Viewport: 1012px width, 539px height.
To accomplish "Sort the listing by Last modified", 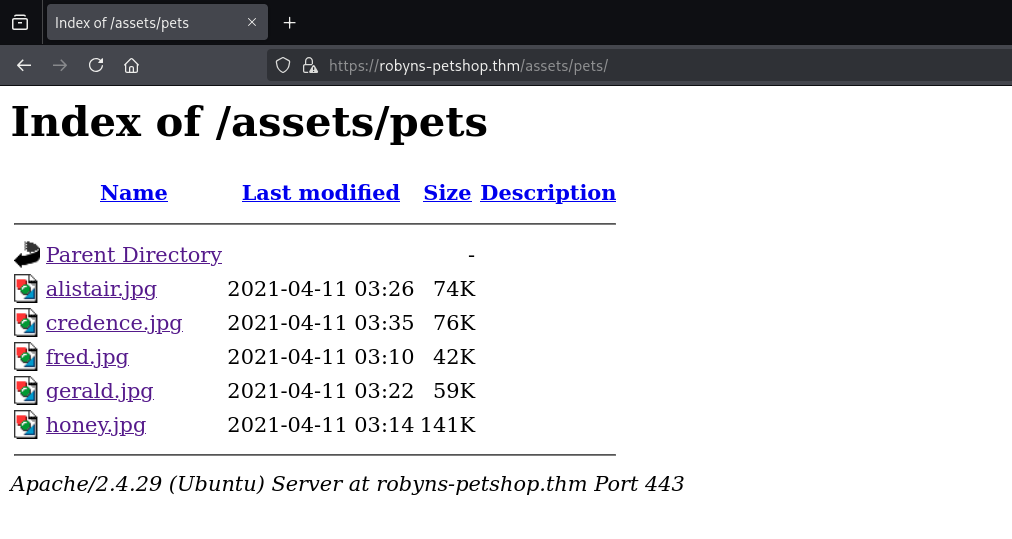I will point(320,193).
